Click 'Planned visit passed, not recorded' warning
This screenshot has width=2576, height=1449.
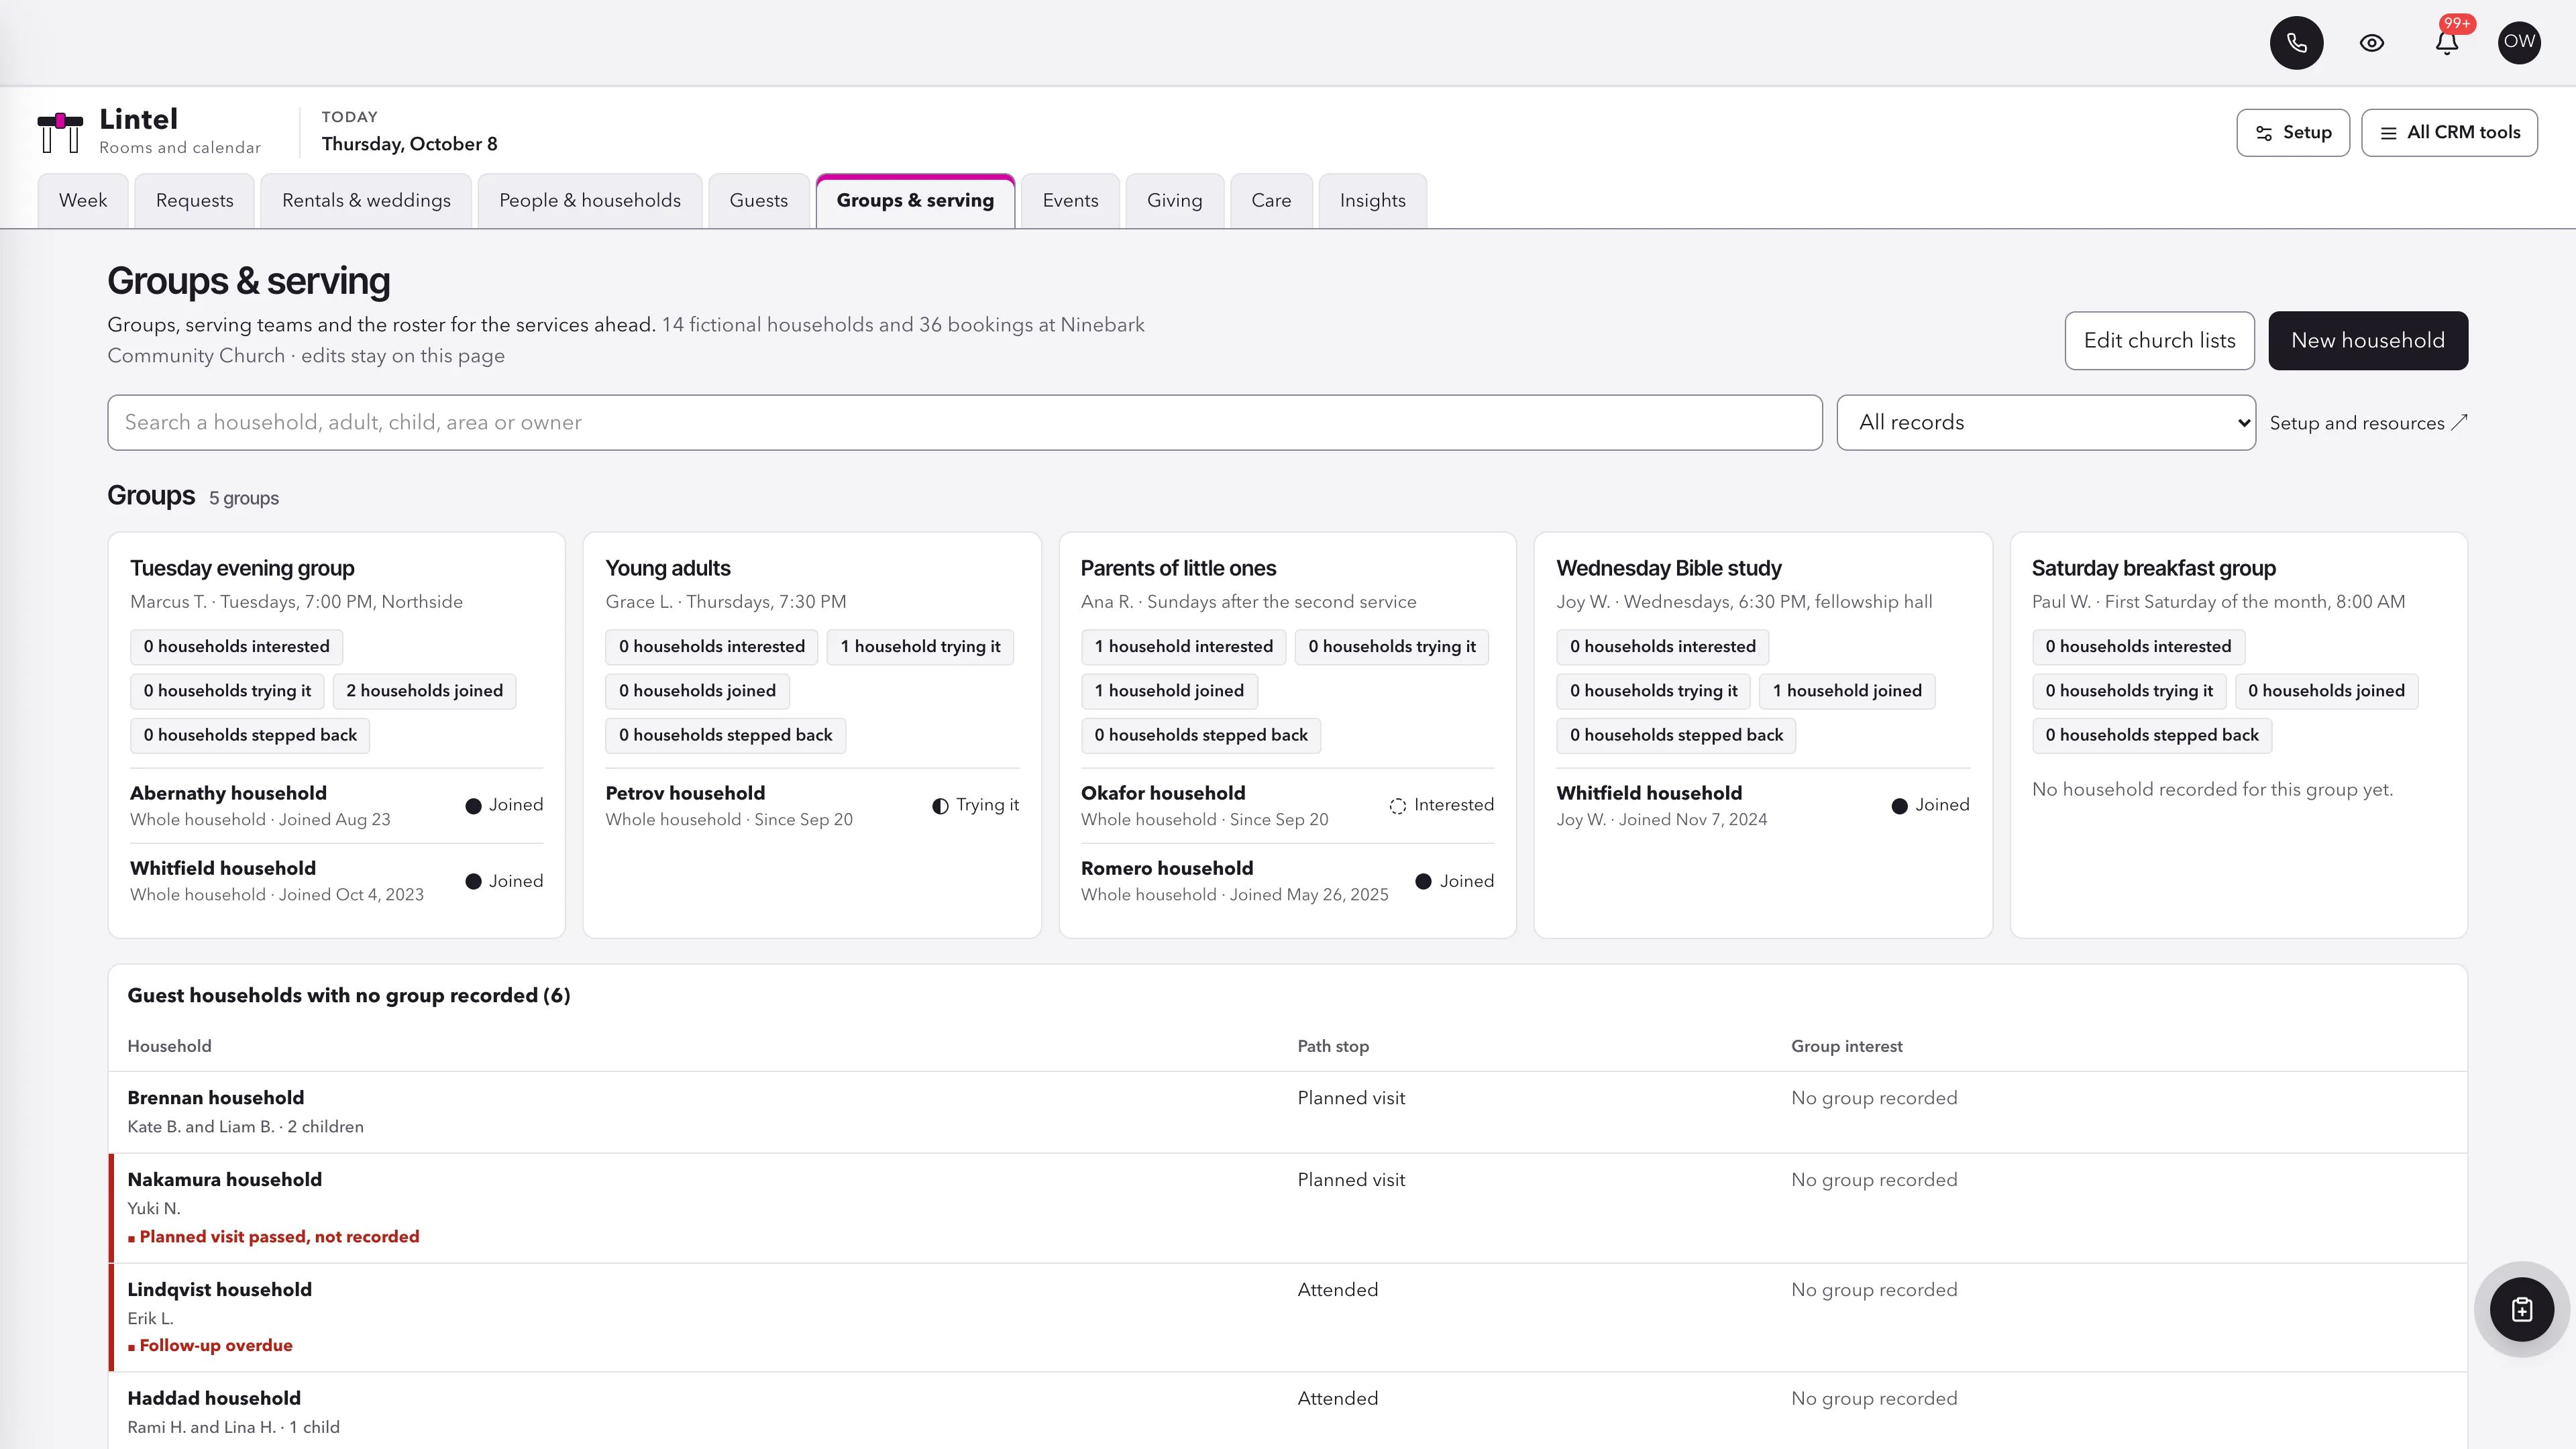pos(273,1237)
